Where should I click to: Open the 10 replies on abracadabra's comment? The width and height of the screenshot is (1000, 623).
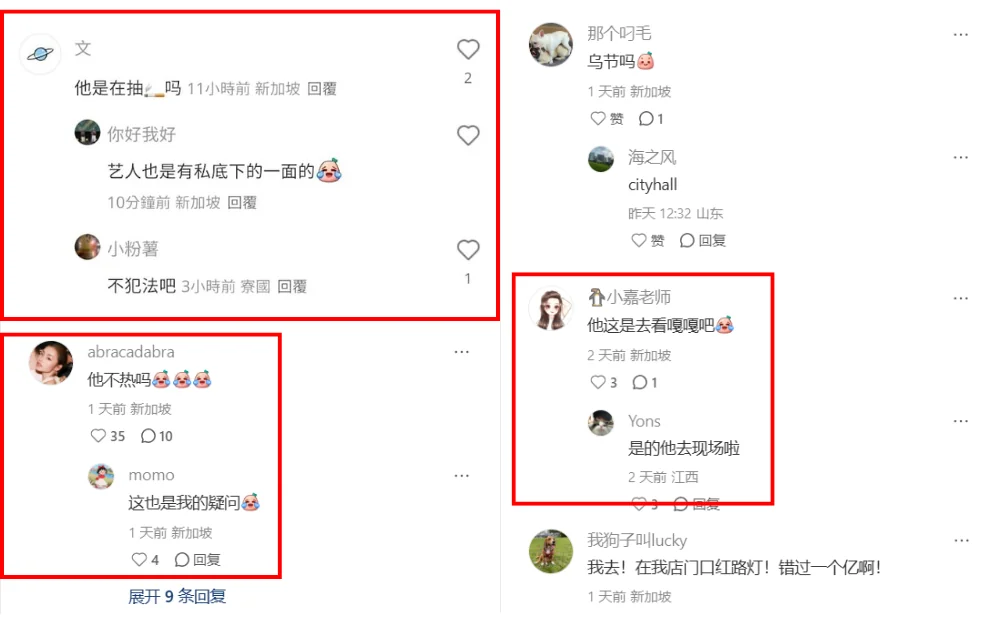pyautogui.click(x=157, y=436)
